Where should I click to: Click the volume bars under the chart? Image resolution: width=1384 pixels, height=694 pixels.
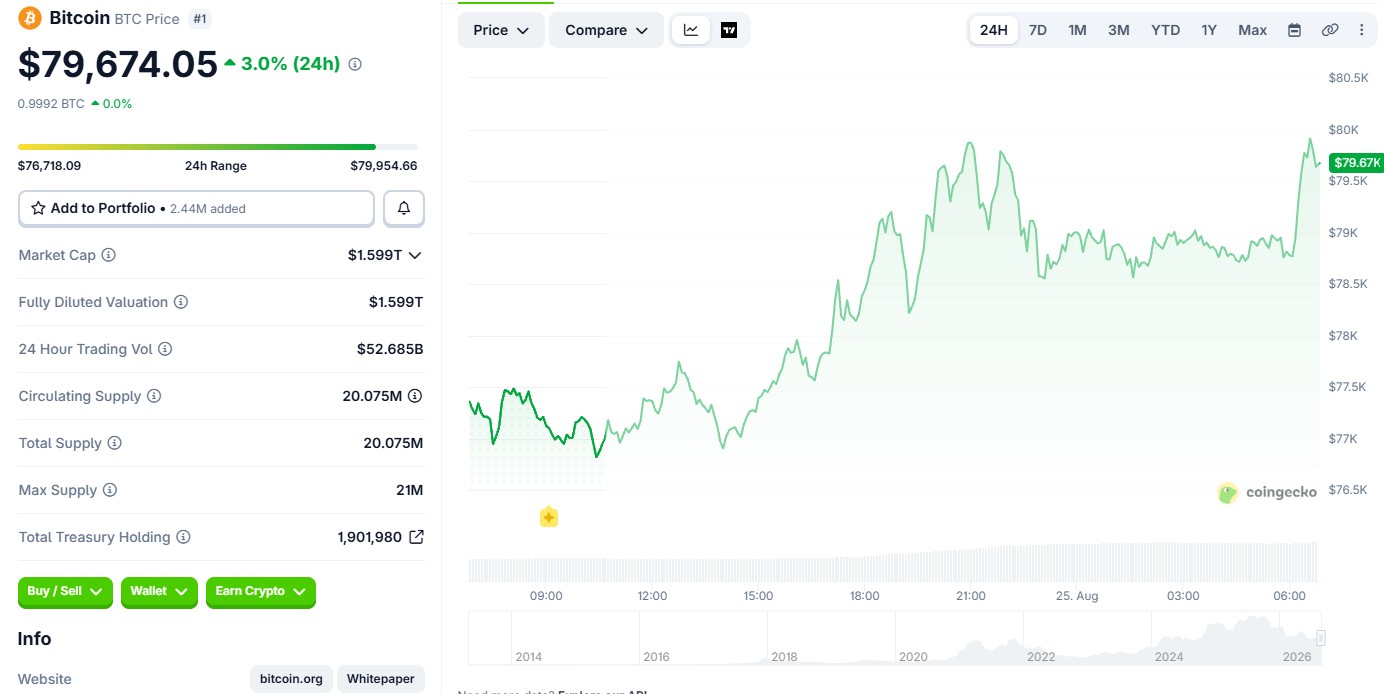click(893, 562)
